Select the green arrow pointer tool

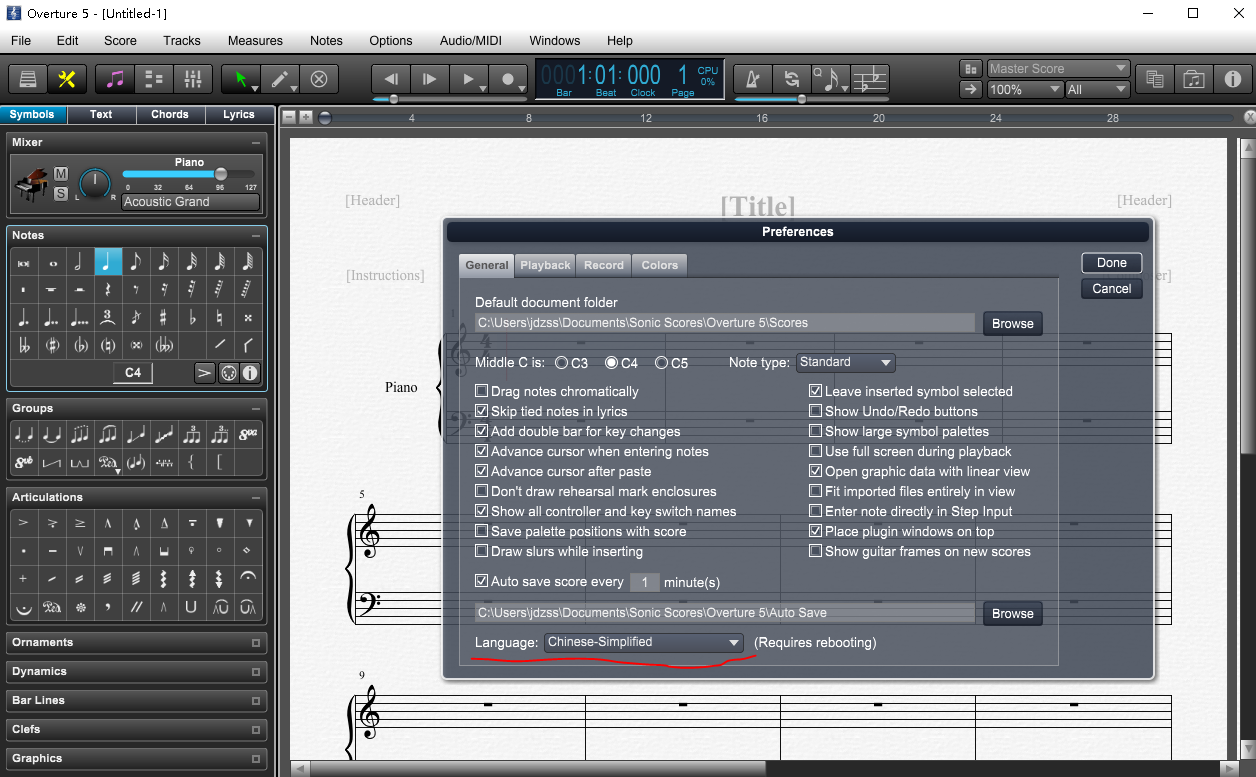[x=242, y=79]
